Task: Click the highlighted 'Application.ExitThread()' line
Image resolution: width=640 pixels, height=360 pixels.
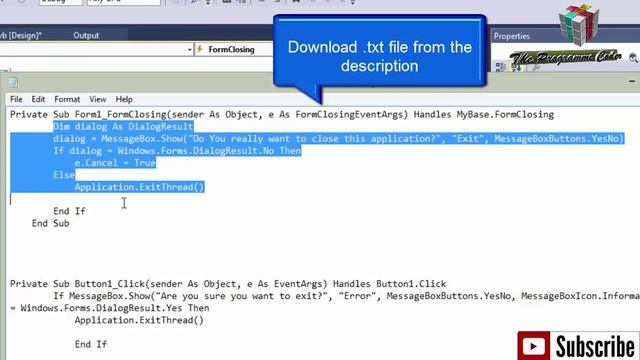Action: click(139, 187)
